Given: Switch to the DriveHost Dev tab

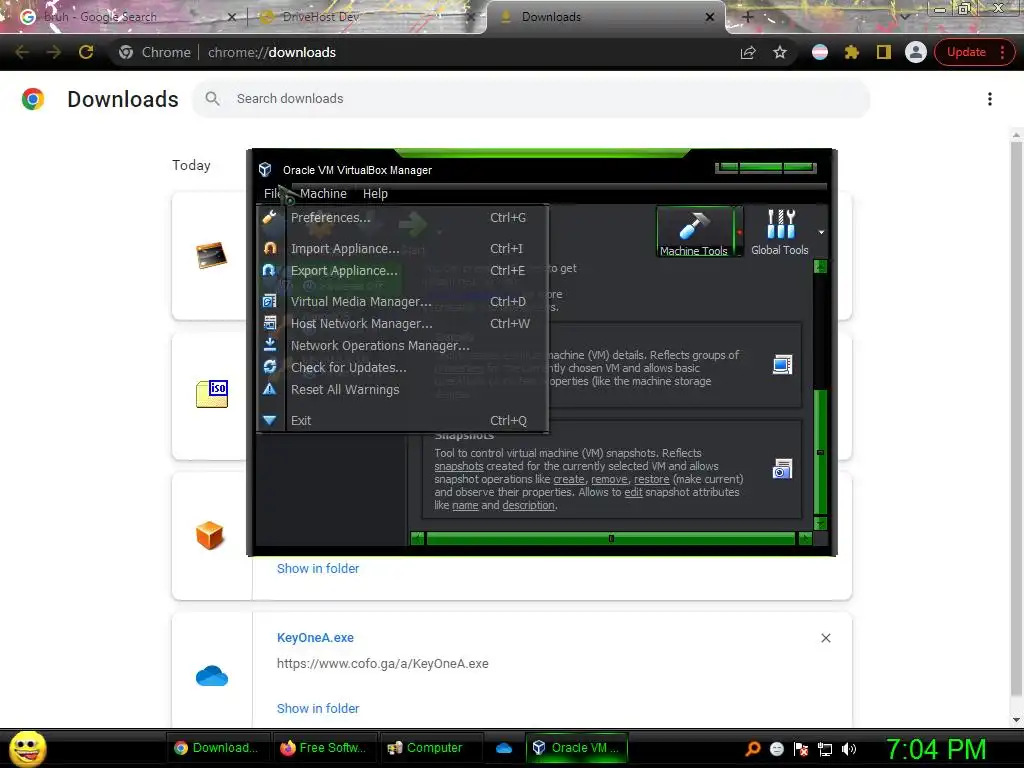Looking at the screenshot, I should [x=366, y=17].
